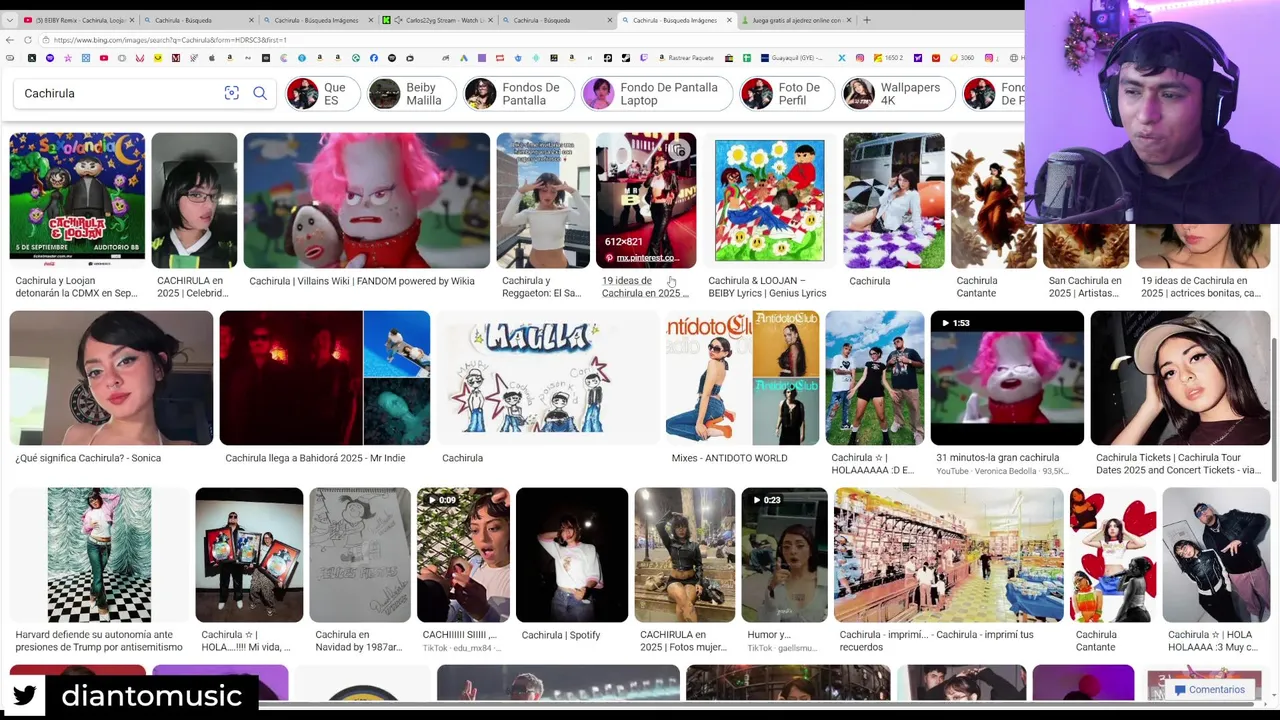The image size is (1280, 720).
Task: Open the Villains Wiki FANDOM pink-hair puppet image
Action: (366, 200)
